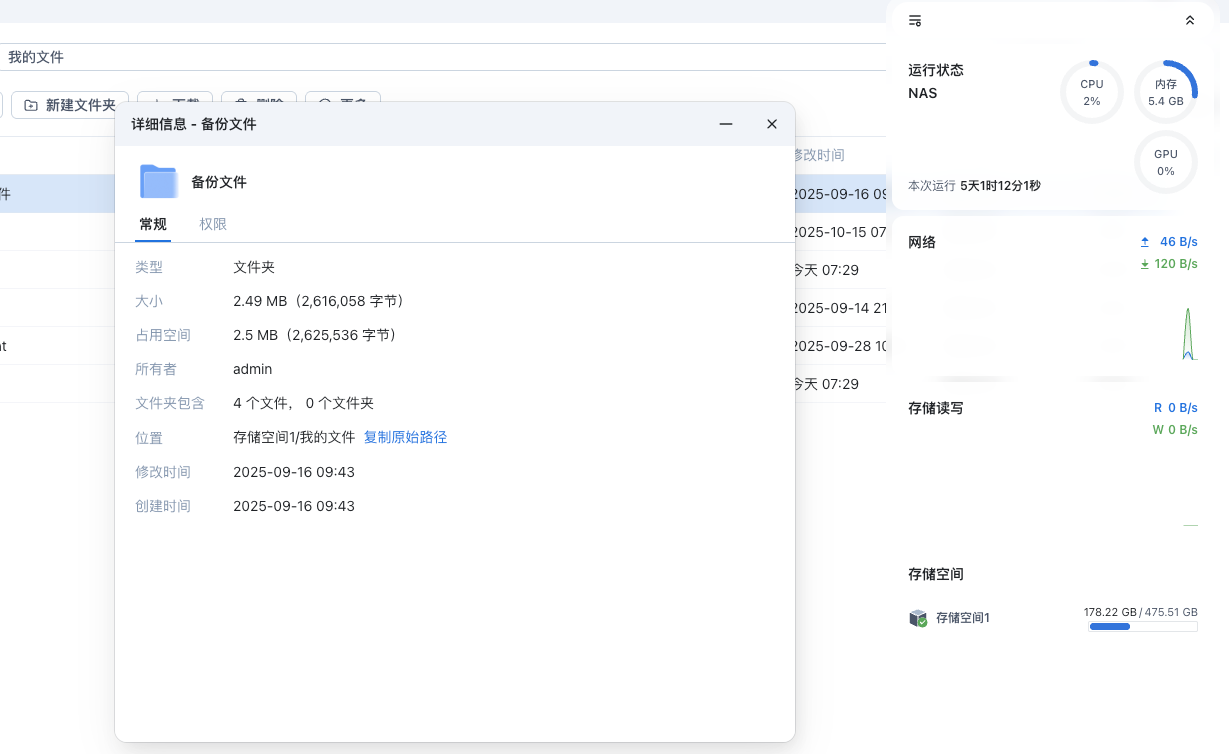The height and width of the screenshot is (754, 1229).
Task: Click the CPU usage gauge
Action: click(x=1091, y=91)
